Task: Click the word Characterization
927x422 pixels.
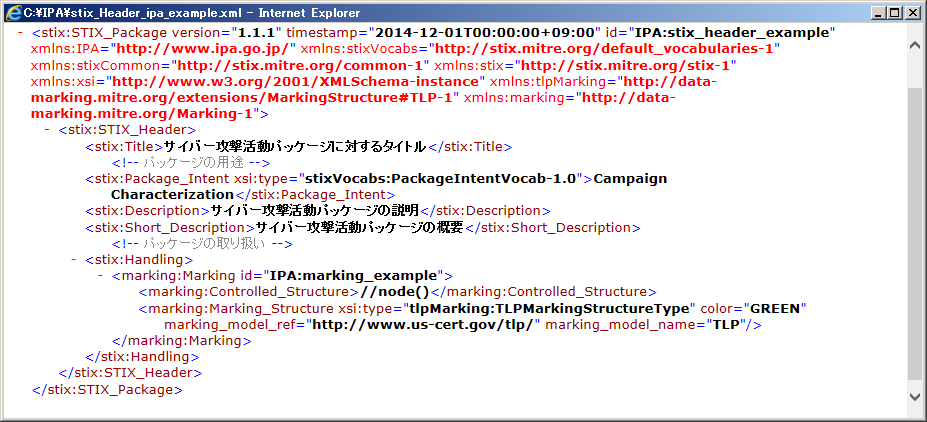Action: (173, 194)
